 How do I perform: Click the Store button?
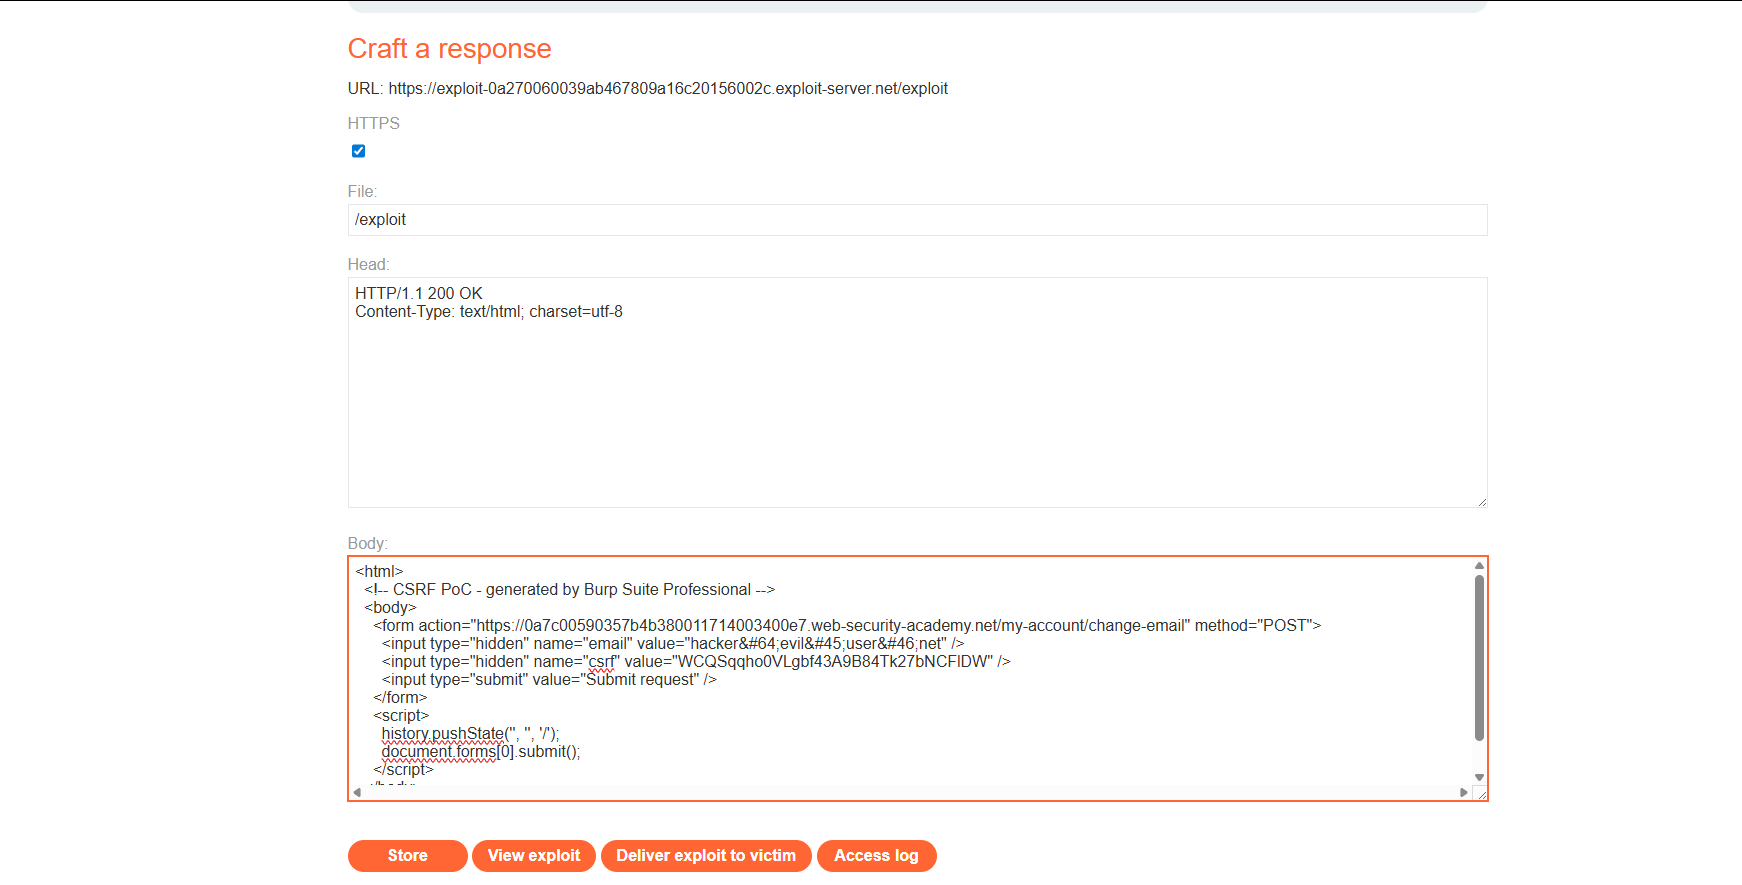click(407, 856)
